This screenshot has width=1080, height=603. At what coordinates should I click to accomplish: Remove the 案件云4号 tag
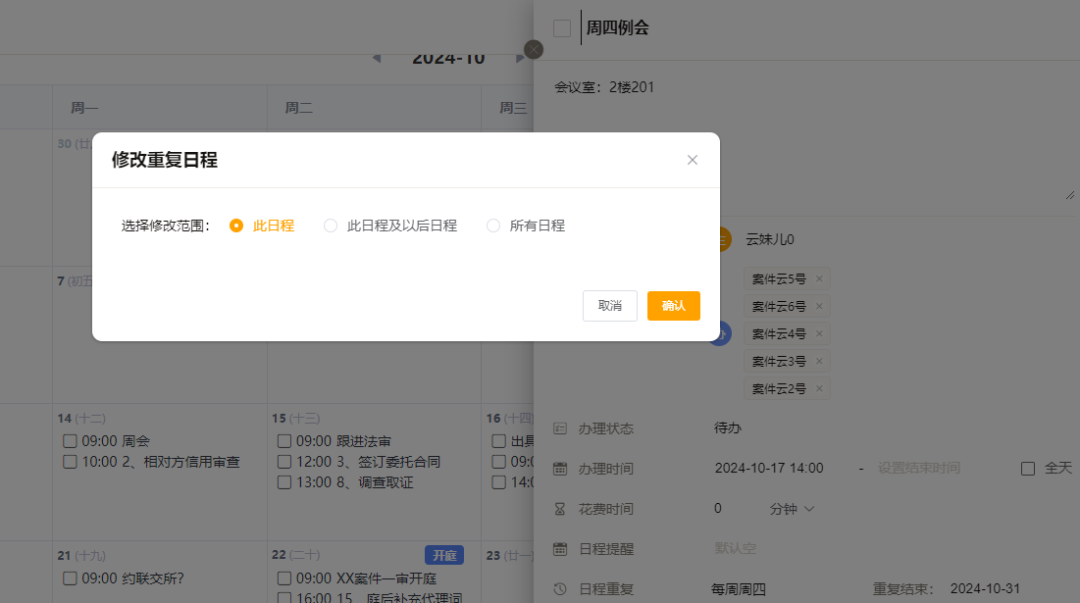(x=819, y=334)
